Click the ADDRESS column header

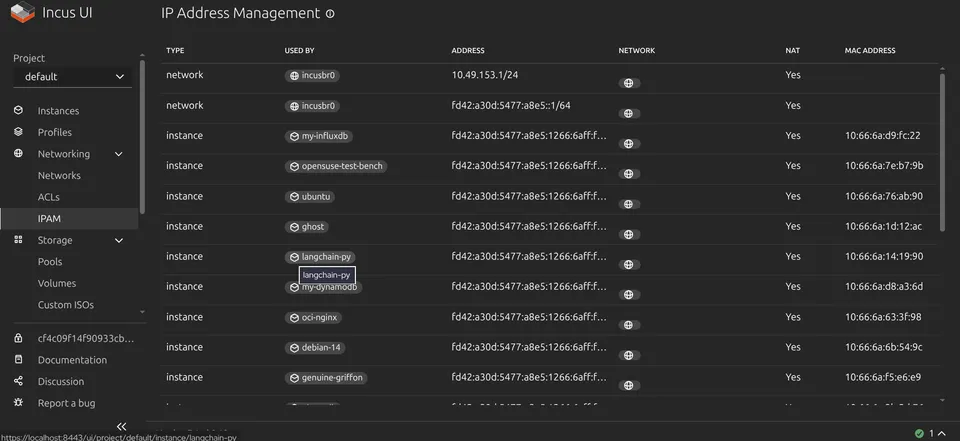[468, 51]
